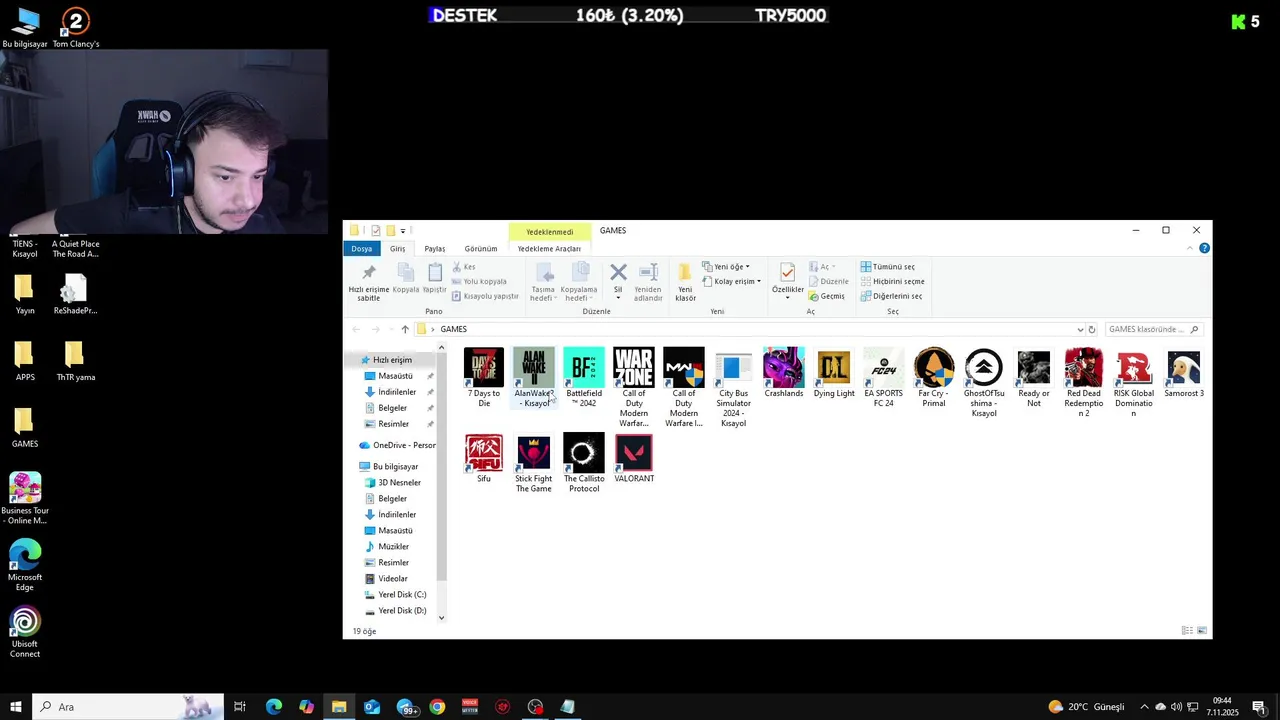Open the Ubisoft Connect desktop icon
This screenshot has height=720, width=1280.
tap(25, 632)
